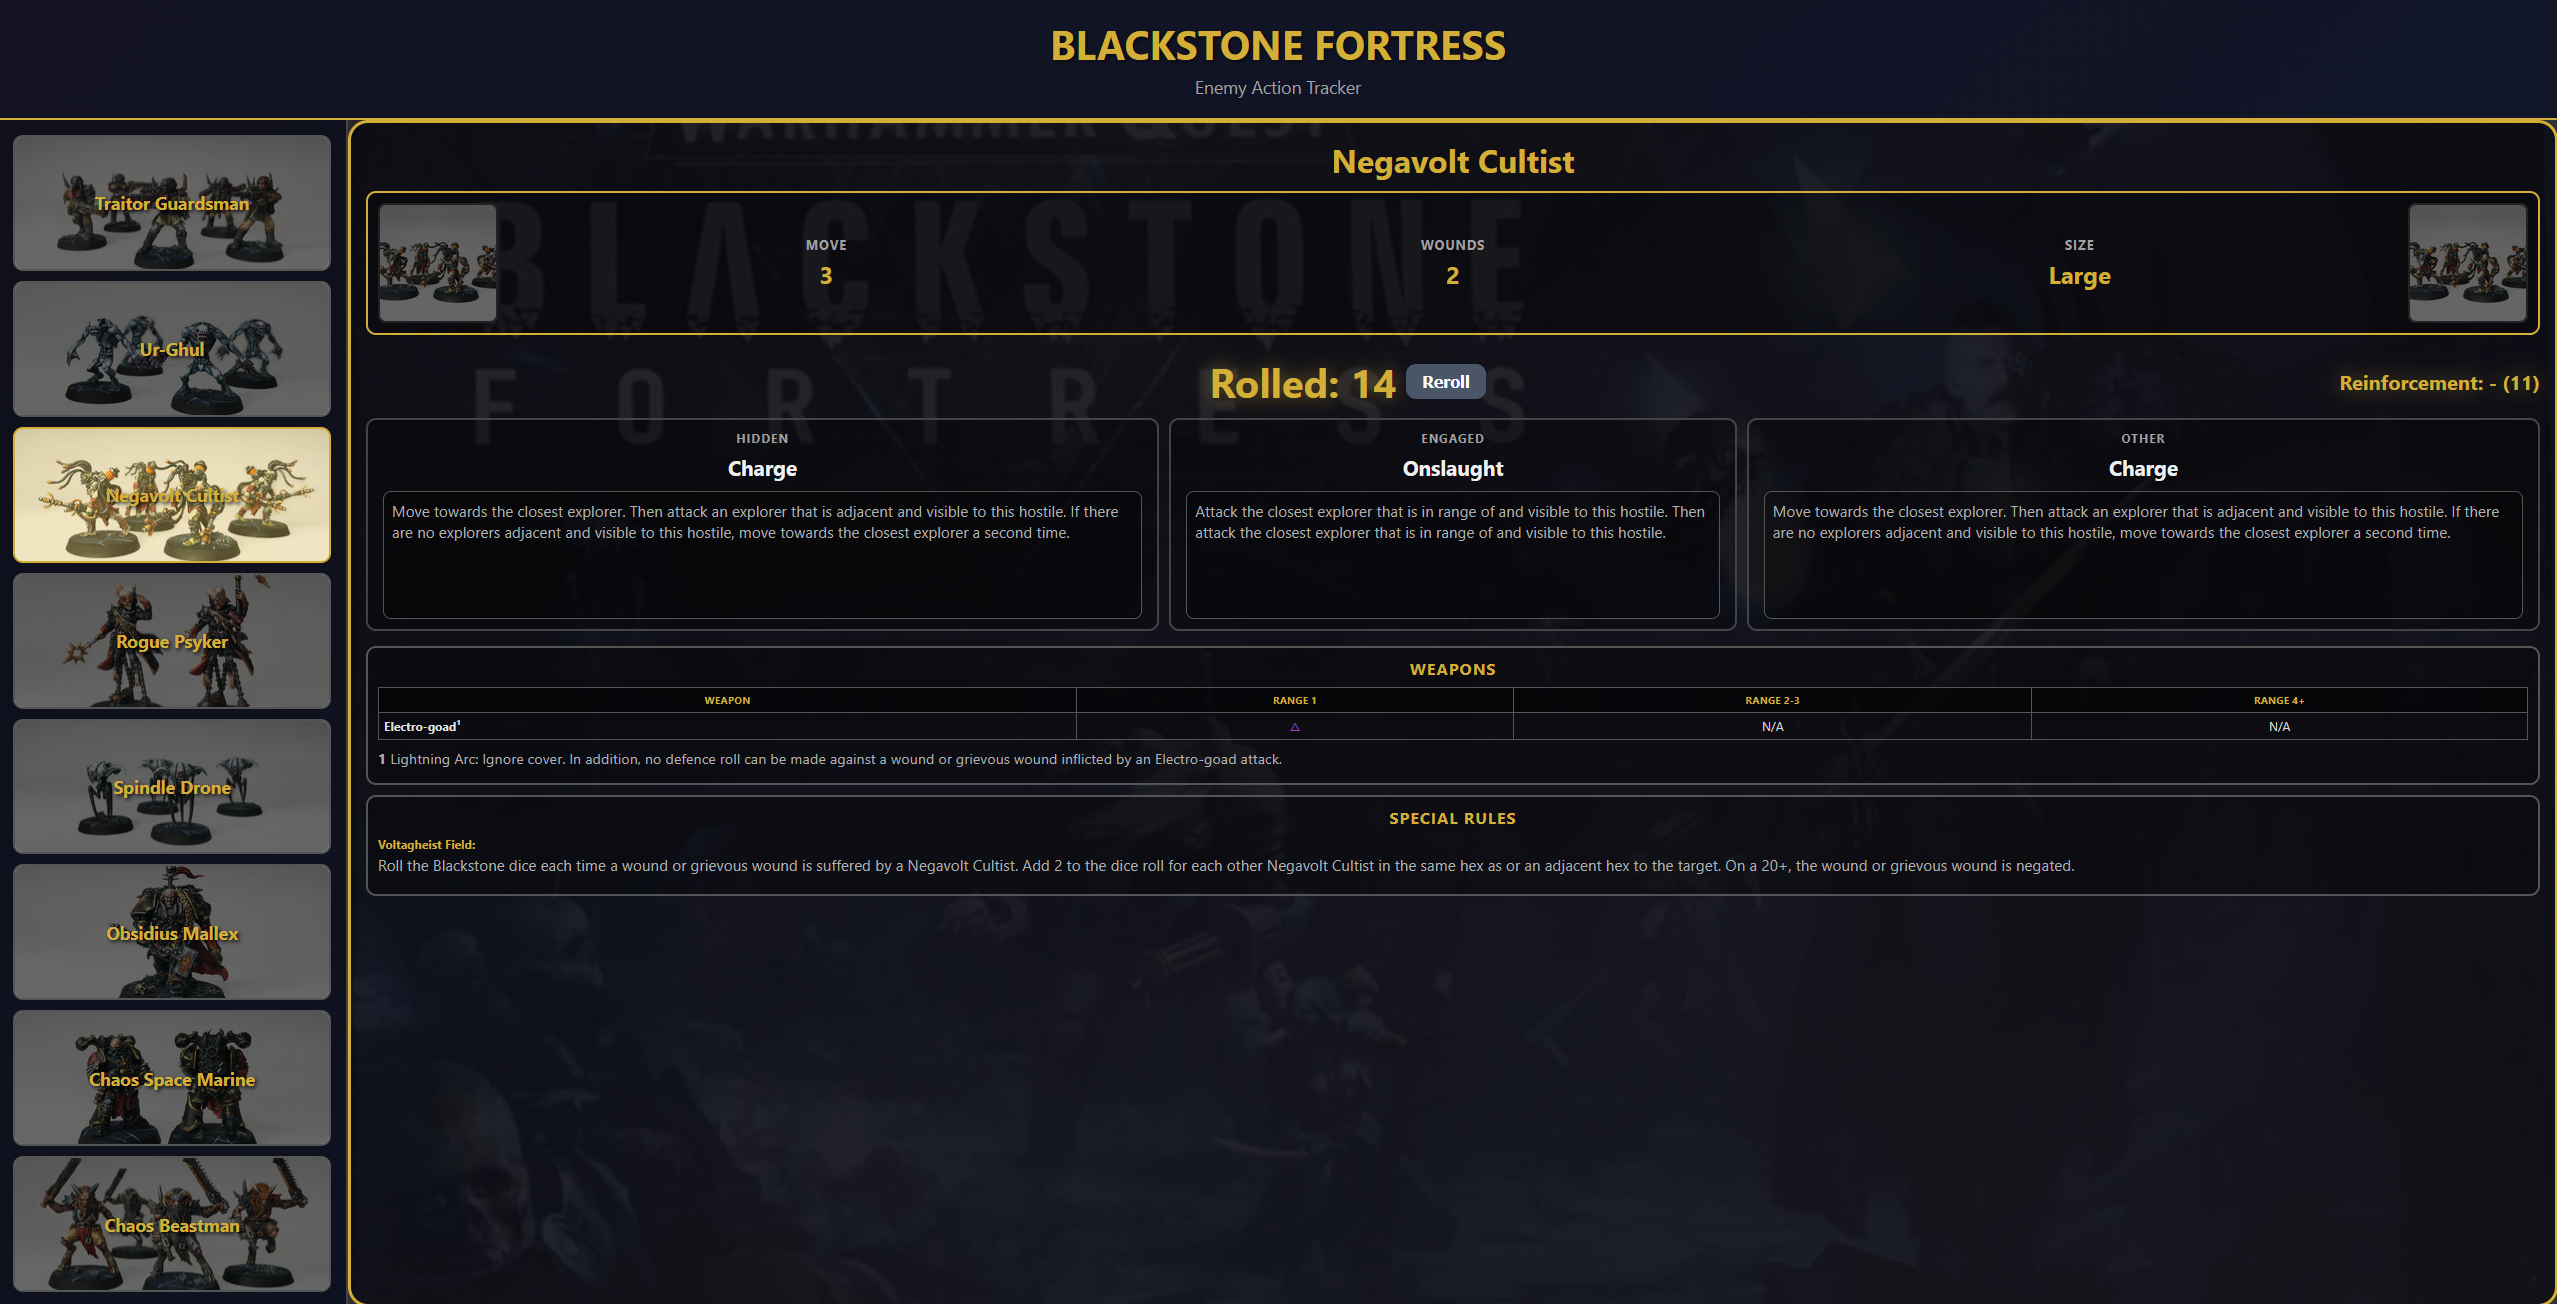Image resolution: width=2557 pixels, height=1304 pixels.
Task: Click the Voltagheist Field rule label
Action: coord(426,845)
